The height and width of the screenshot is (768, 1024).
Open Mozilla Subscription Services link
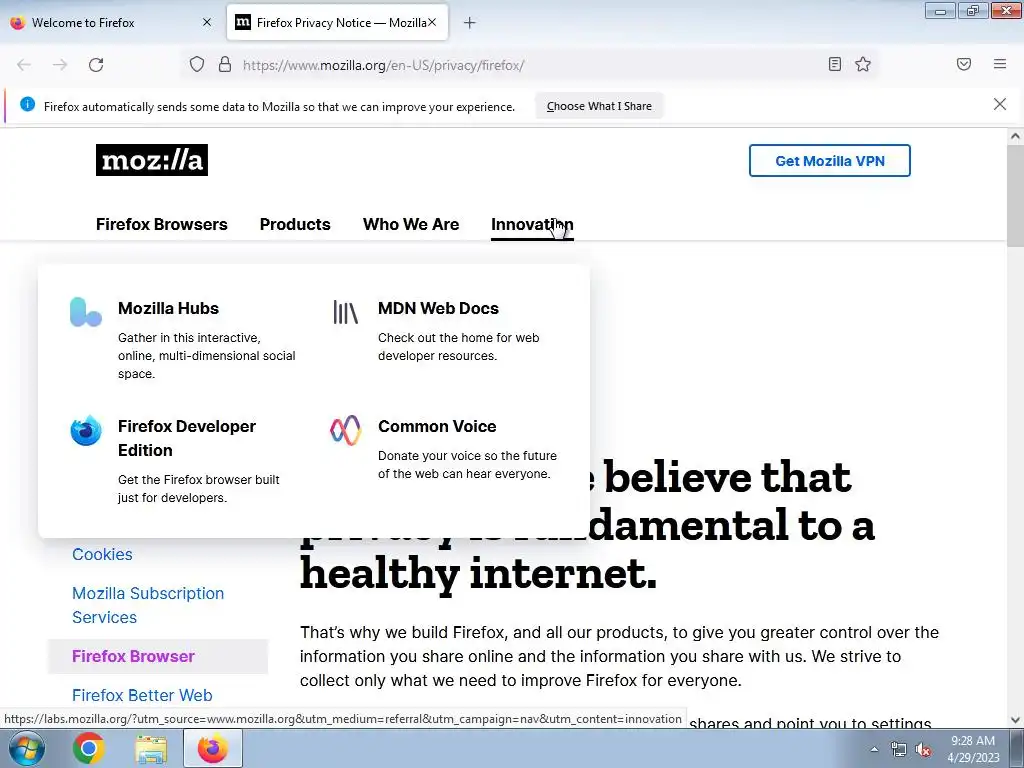(x=148, y=605)
